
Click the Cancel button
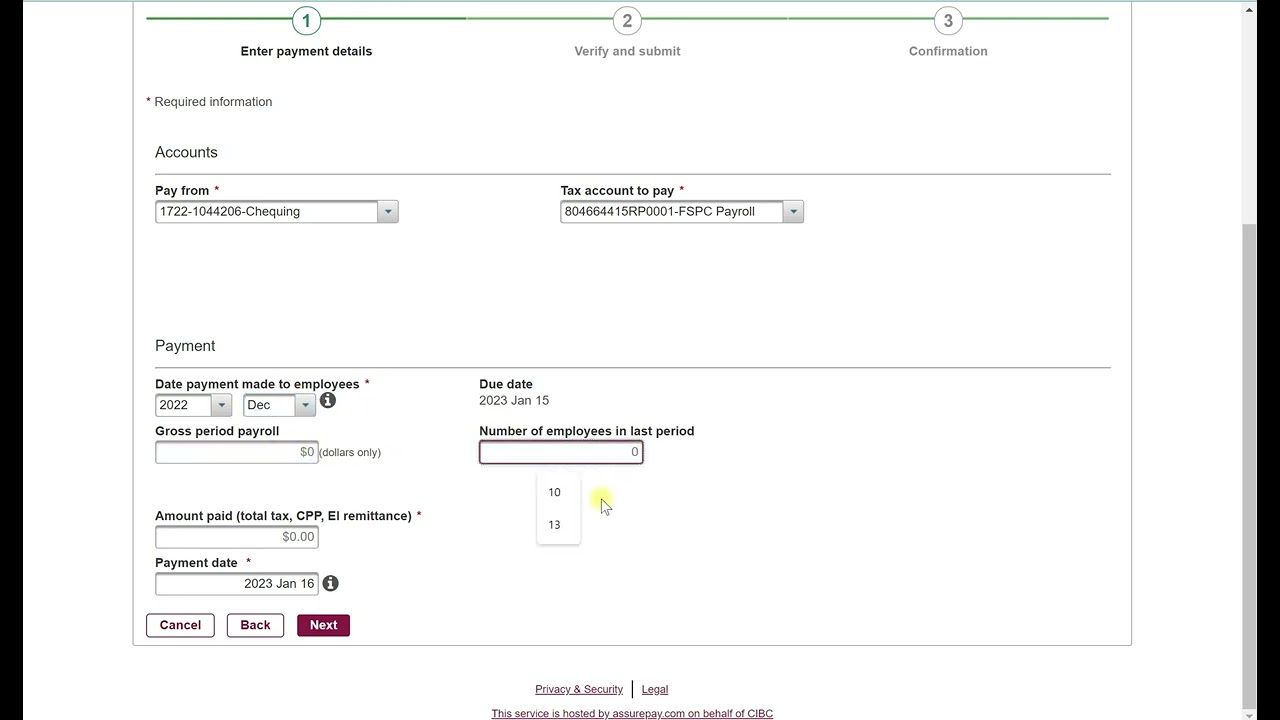coord(180,625)
